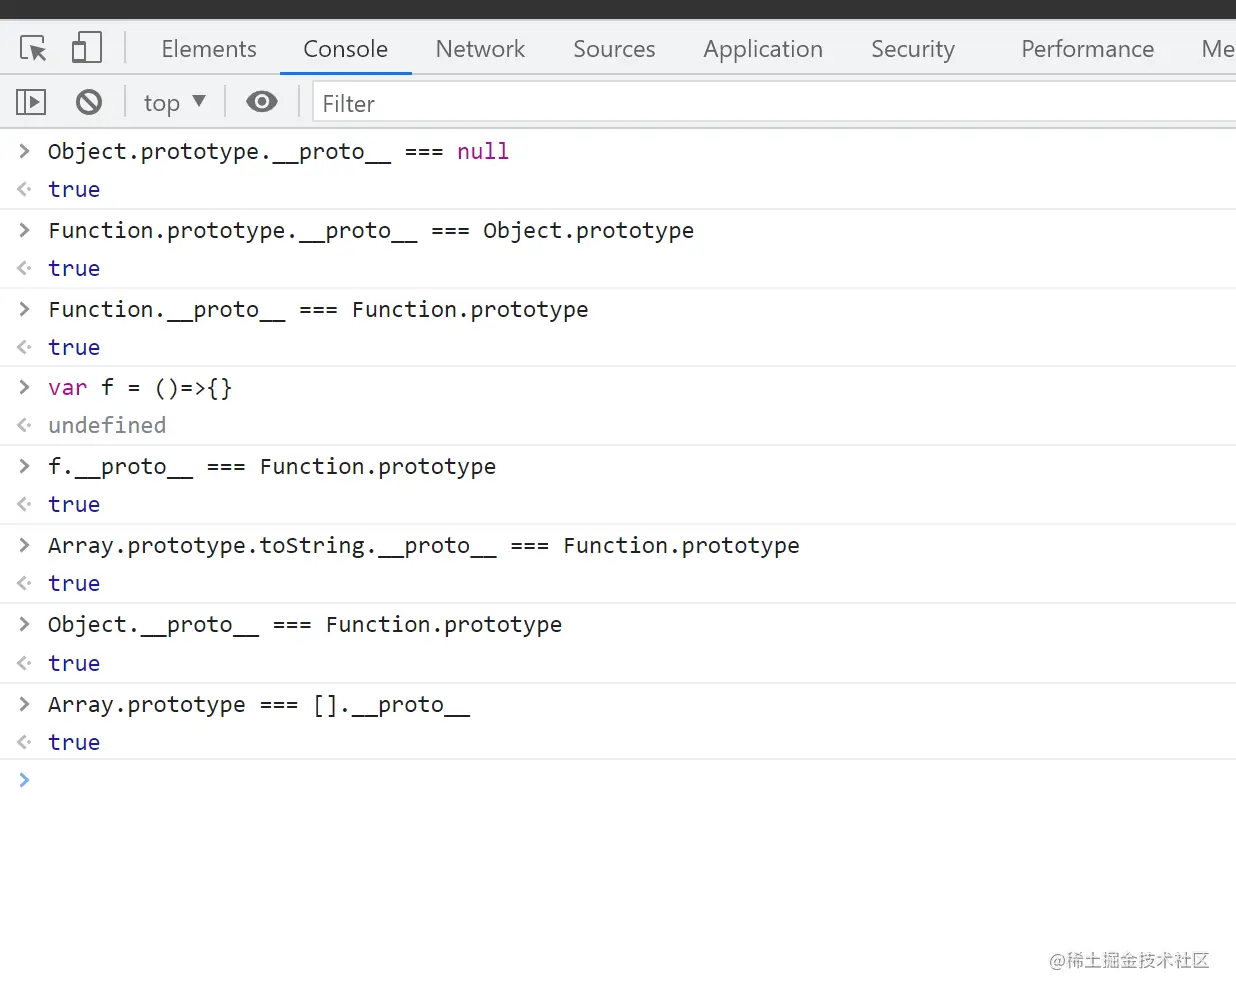Toggle the device toolbar icon
The image size is (1236, 997).
(87, 48)
